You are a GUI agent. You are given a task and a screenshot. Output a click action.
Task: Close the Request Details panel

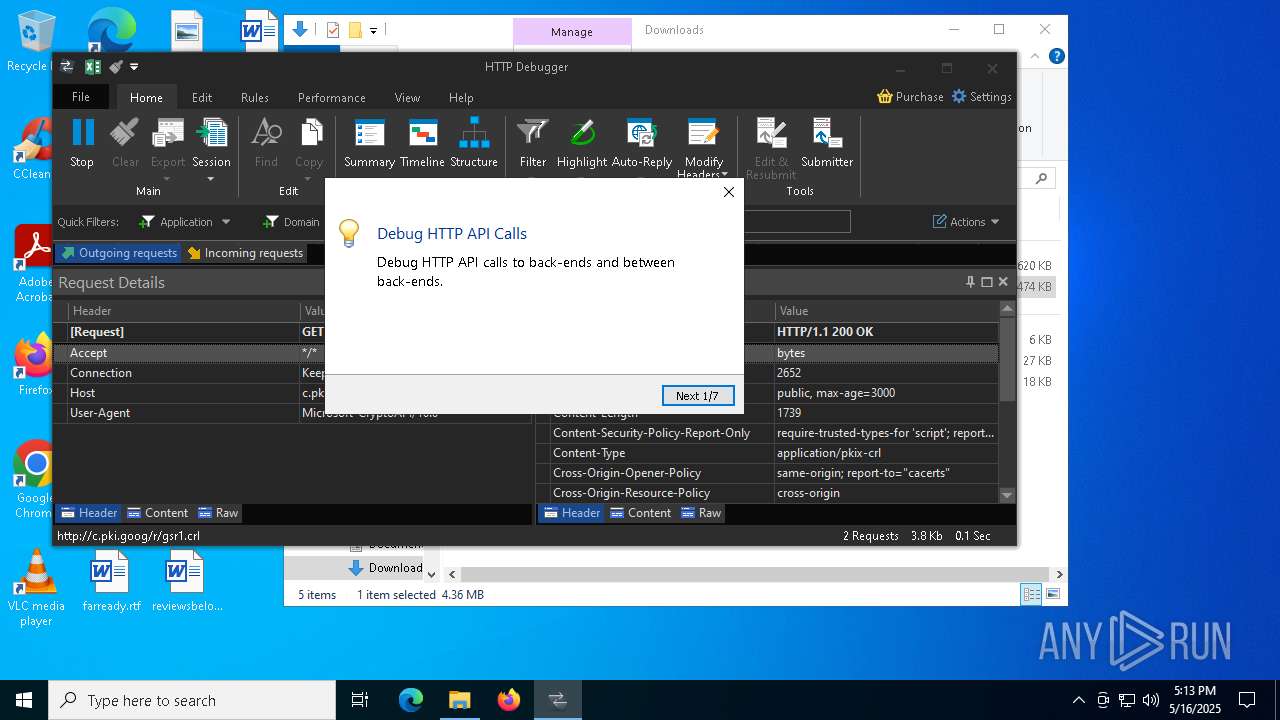coord(1003,282)
